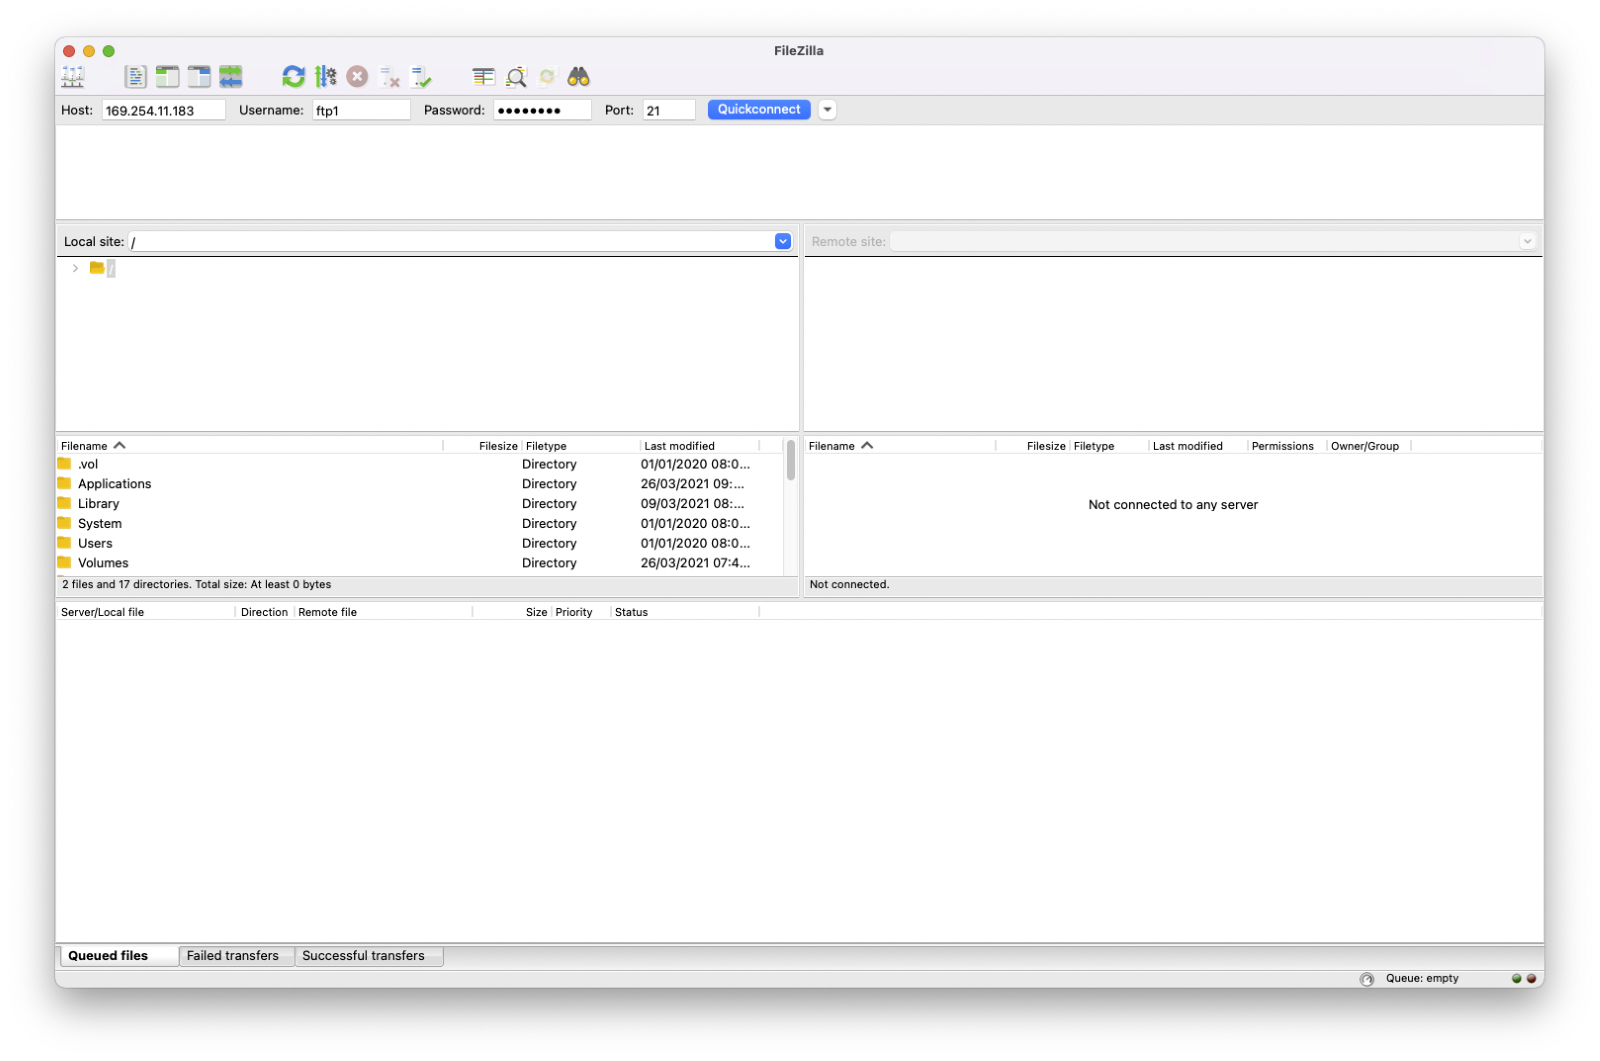Sort local files by Filetype column
The image size is (1600, 1061).
tap(580, 446)
